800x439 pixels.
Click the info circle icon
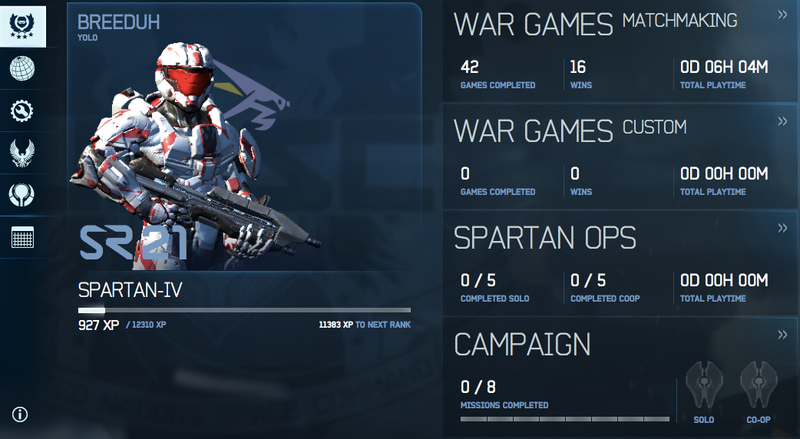coord(20,414)
